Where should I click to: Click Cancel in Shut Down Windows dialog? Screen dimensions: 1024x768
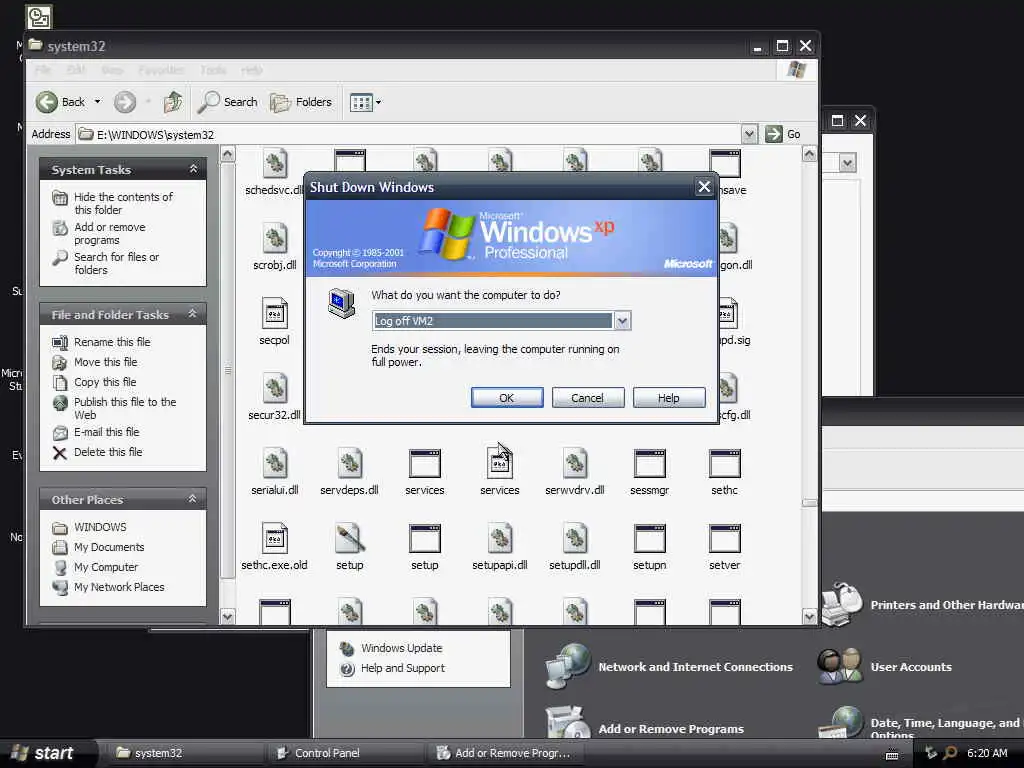click(587, 398)
